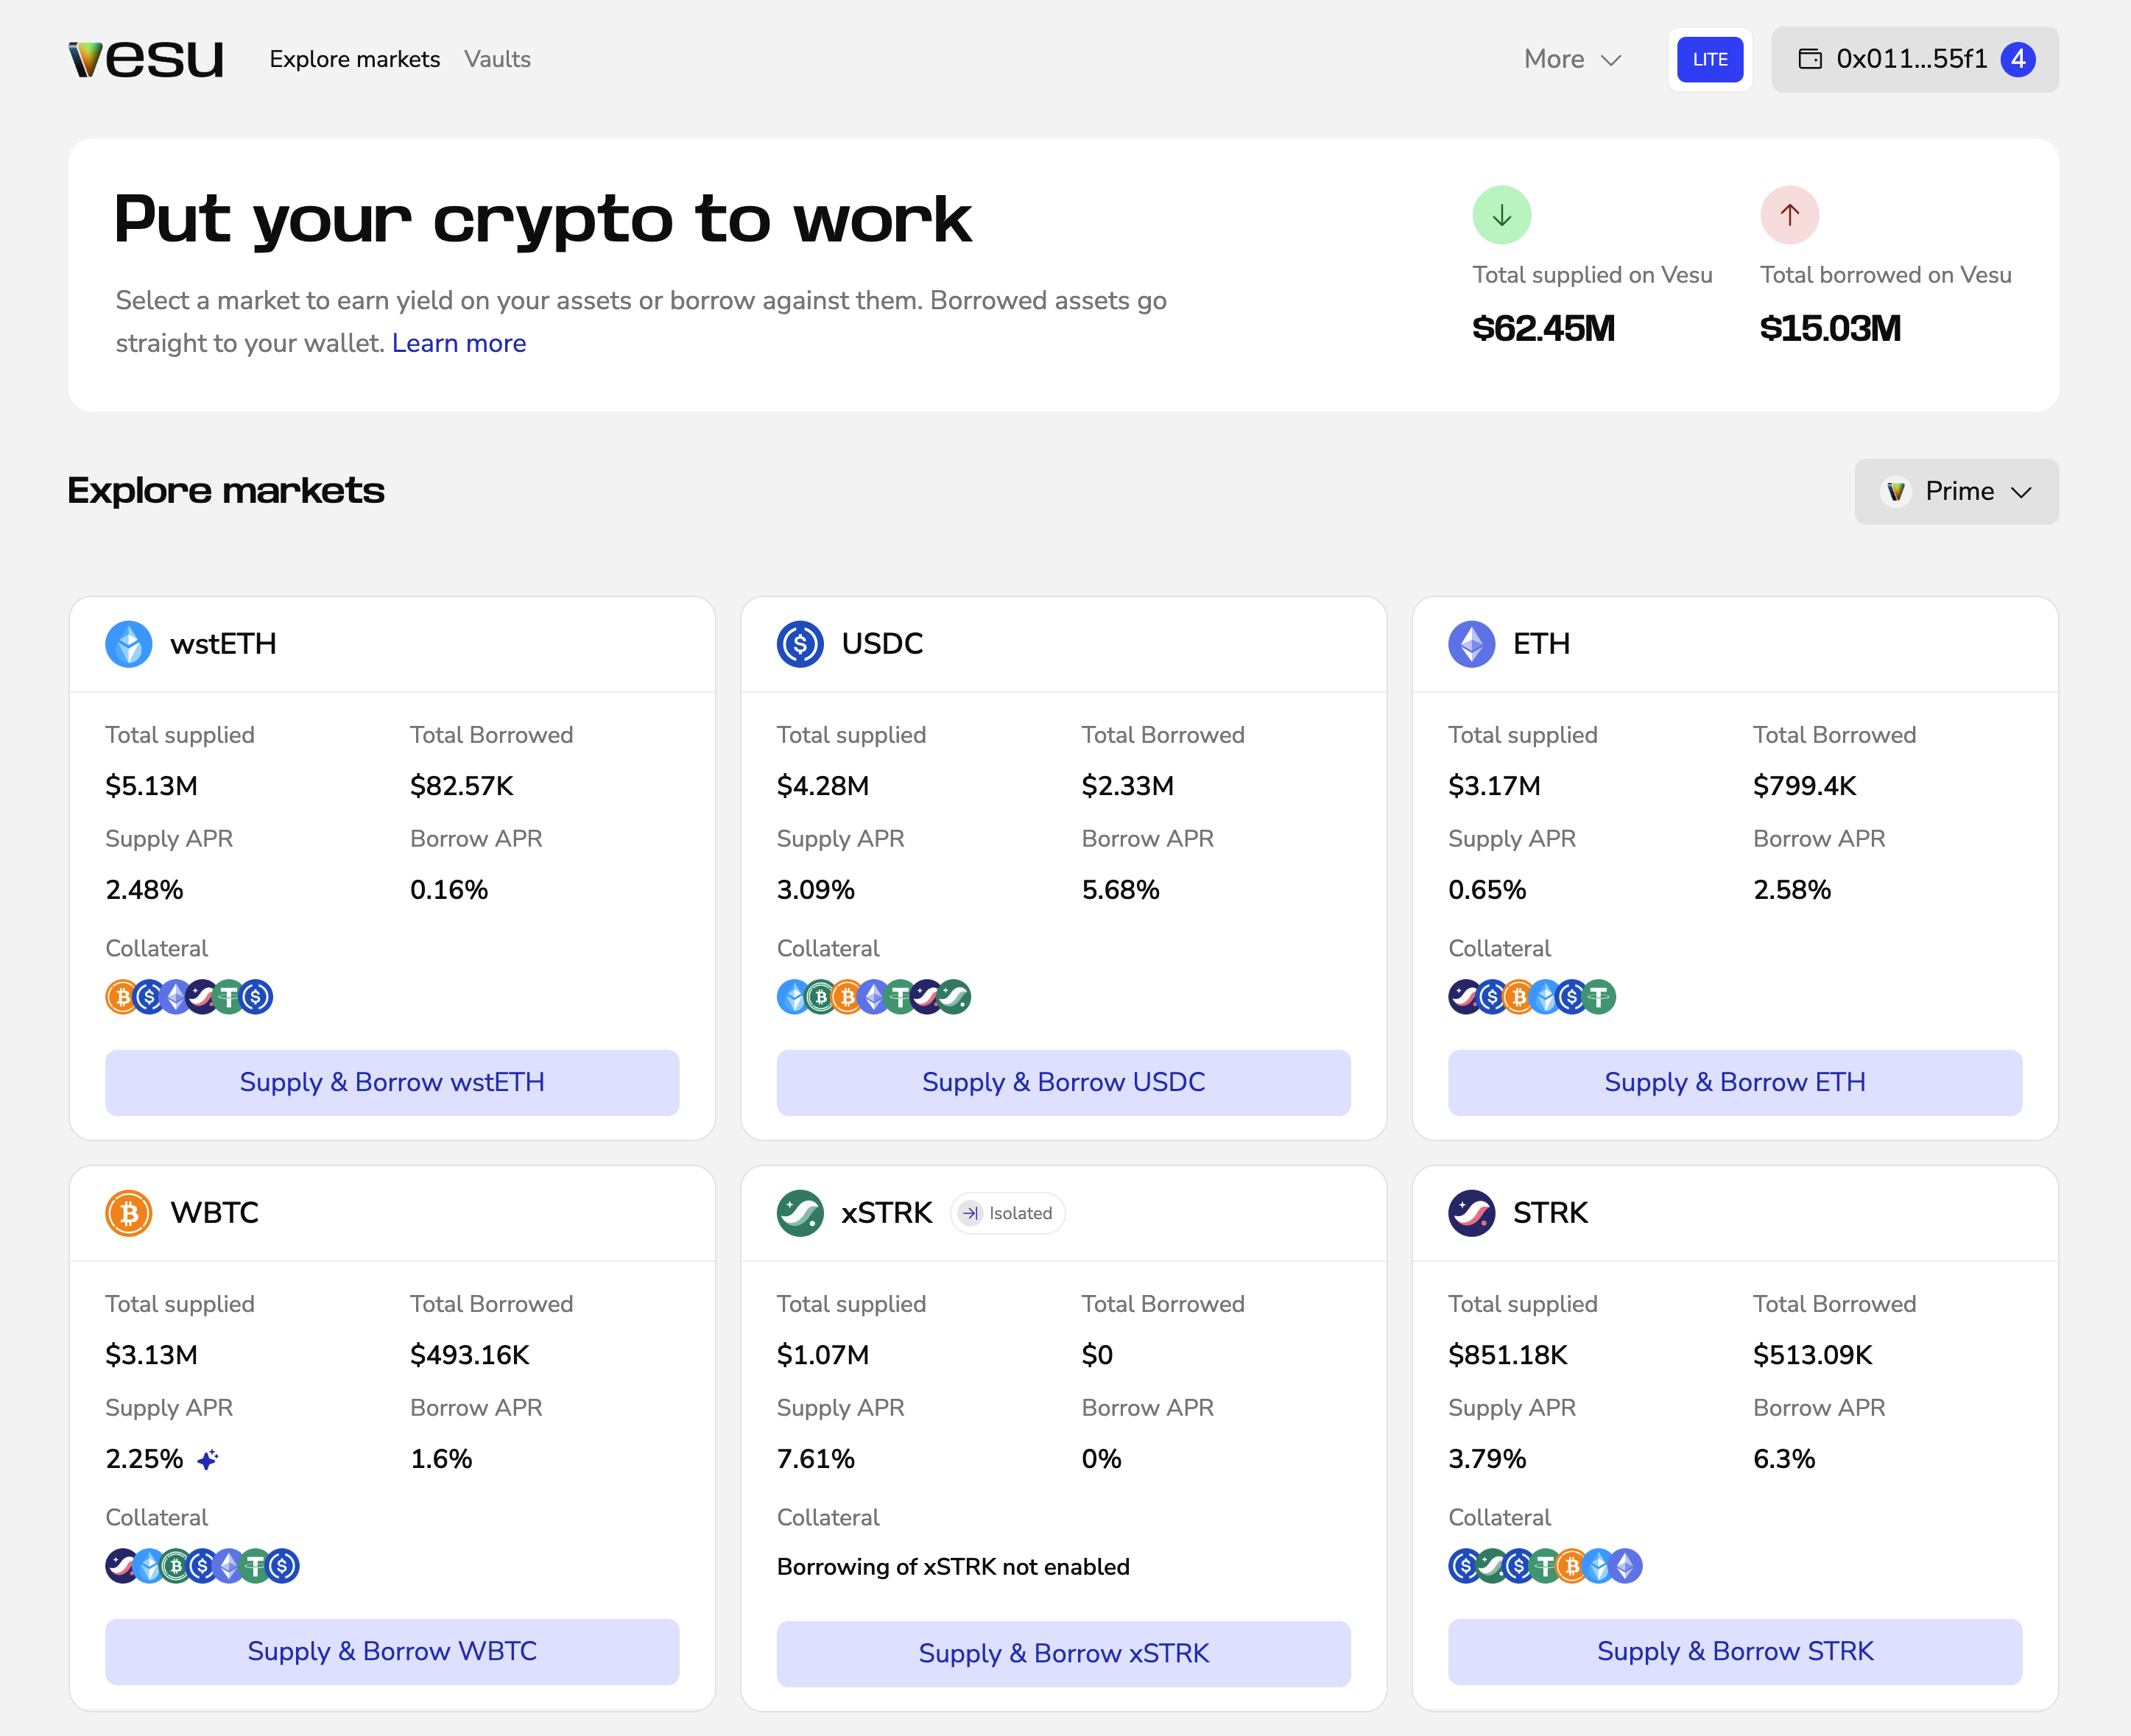Viewport: 2131px width, 1736px height.
Task: Click the WBTC token icon in card header
Action: pyautogui.click(x=129, y=1213)
